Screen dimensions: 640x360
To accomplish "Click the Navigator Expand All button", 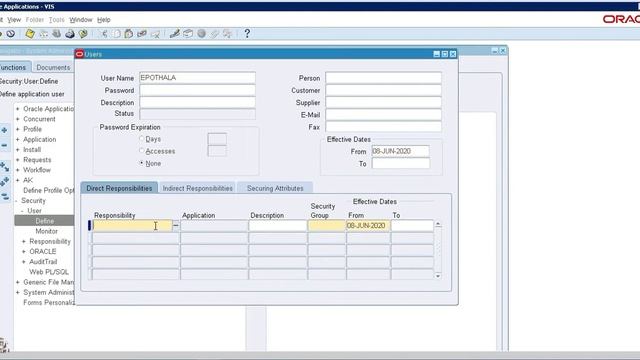I will tap(4, 182).
